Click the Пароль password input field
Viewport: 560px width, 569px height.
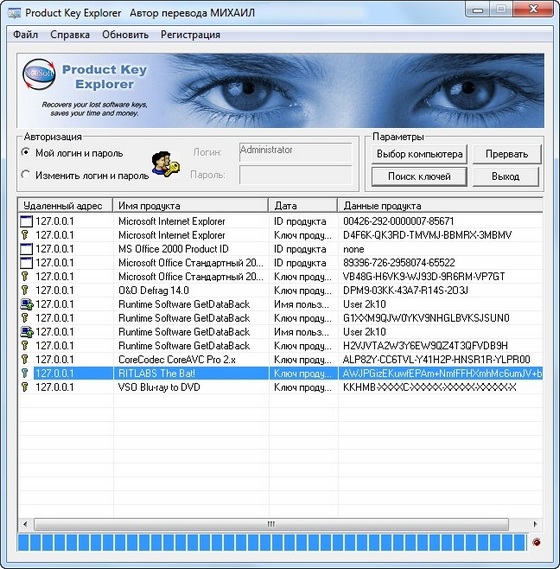pyautogui.click(x=295, y=175)
